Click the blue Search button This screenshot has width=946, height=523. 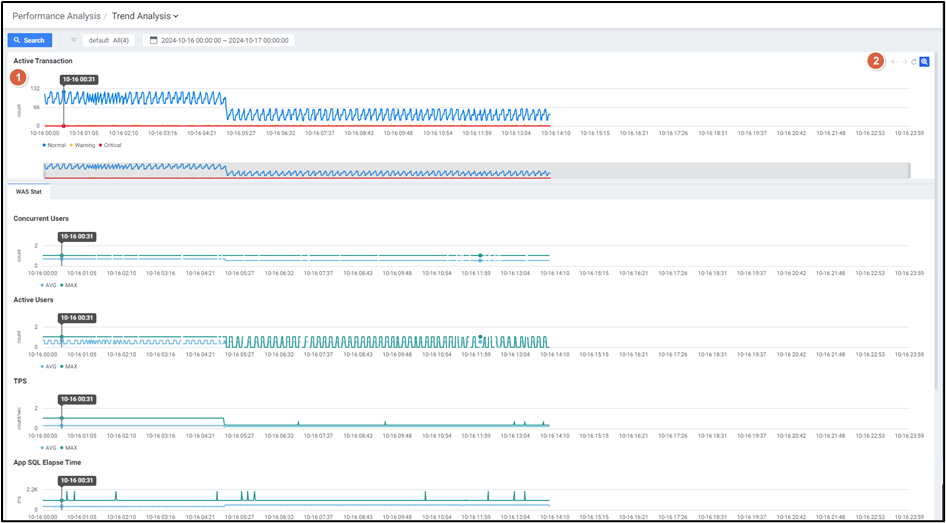pos(29,40)
